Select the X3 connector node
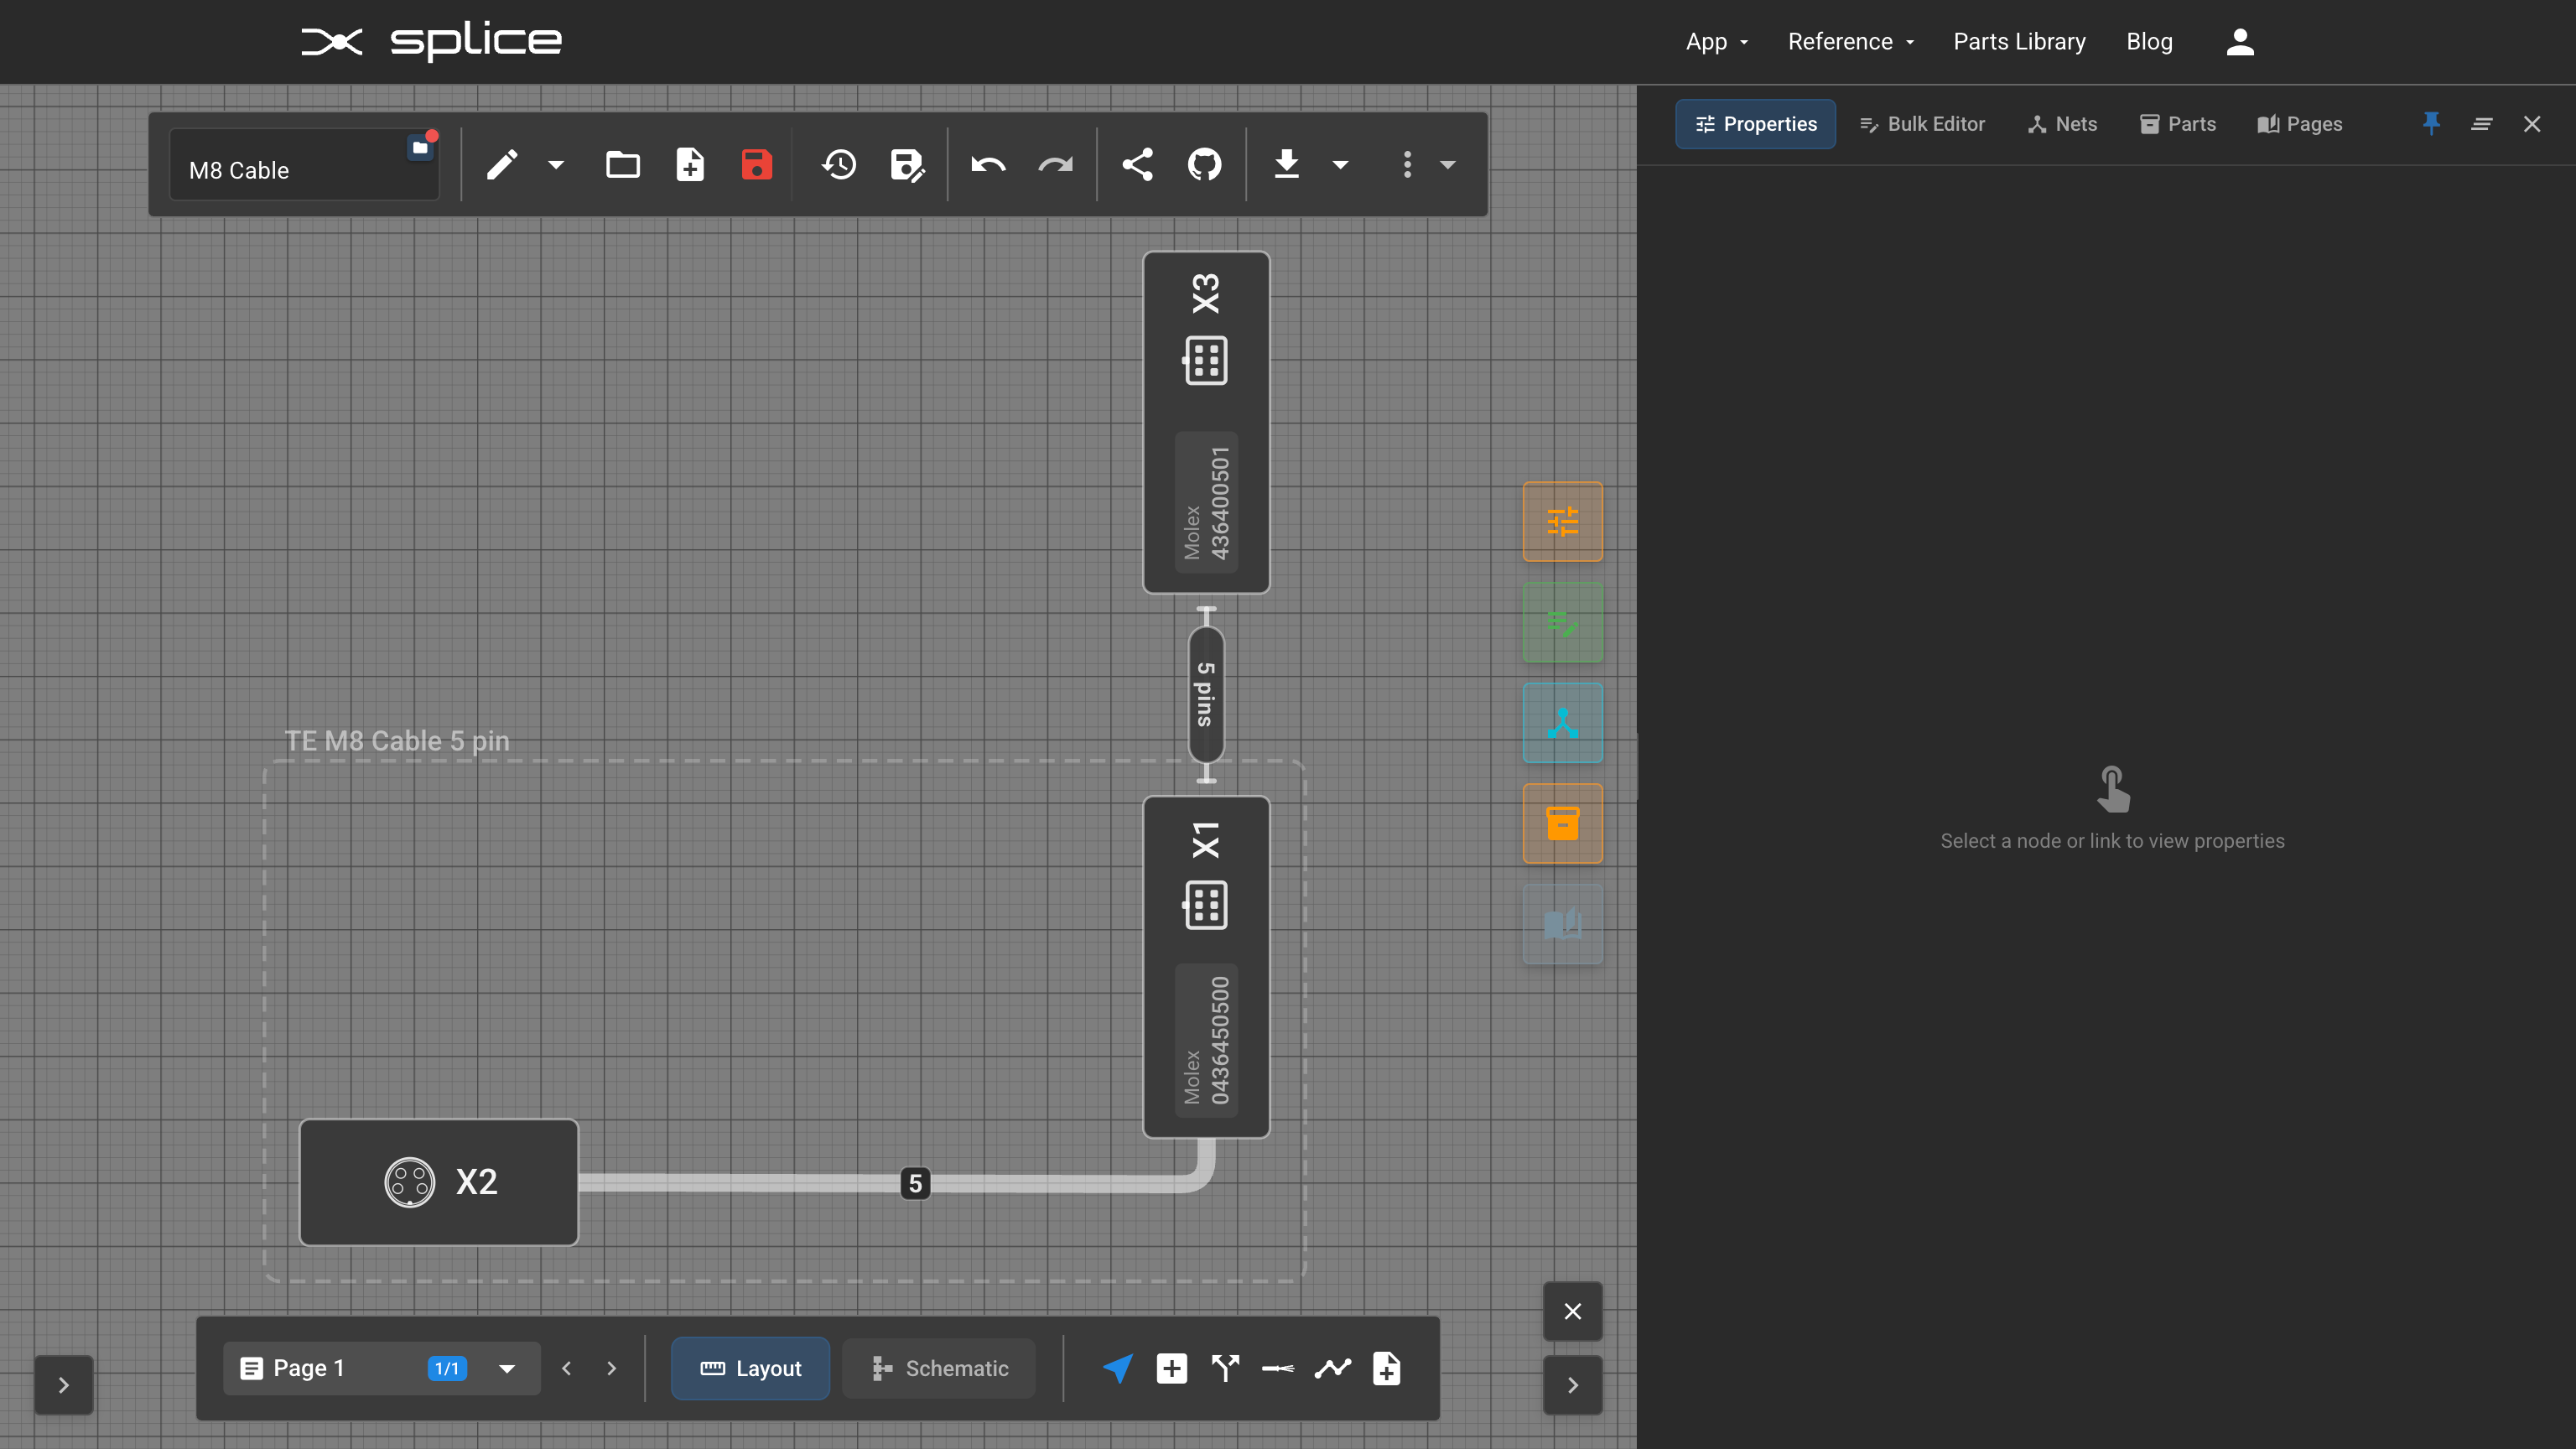Viewport: 2576px width, 1449px height. point(1206,422)
